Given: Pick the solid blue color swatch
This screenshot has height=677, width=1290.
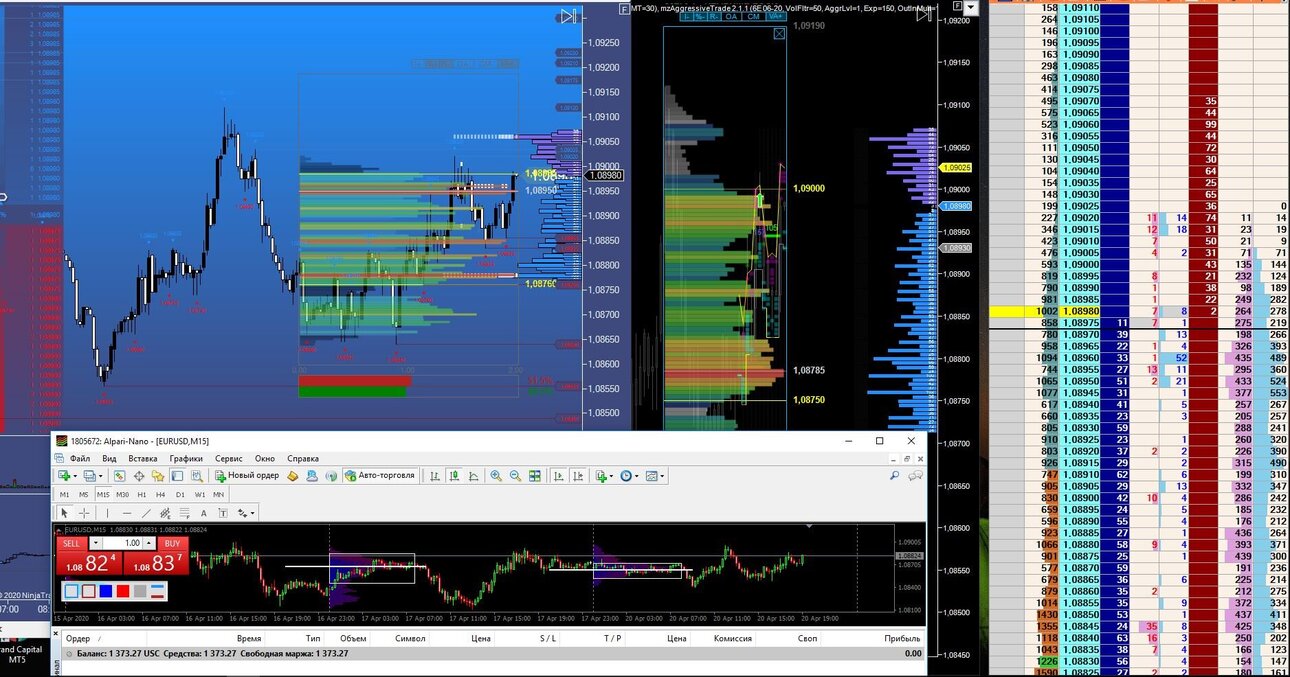Looking at the screenshot, I should 106,591.
